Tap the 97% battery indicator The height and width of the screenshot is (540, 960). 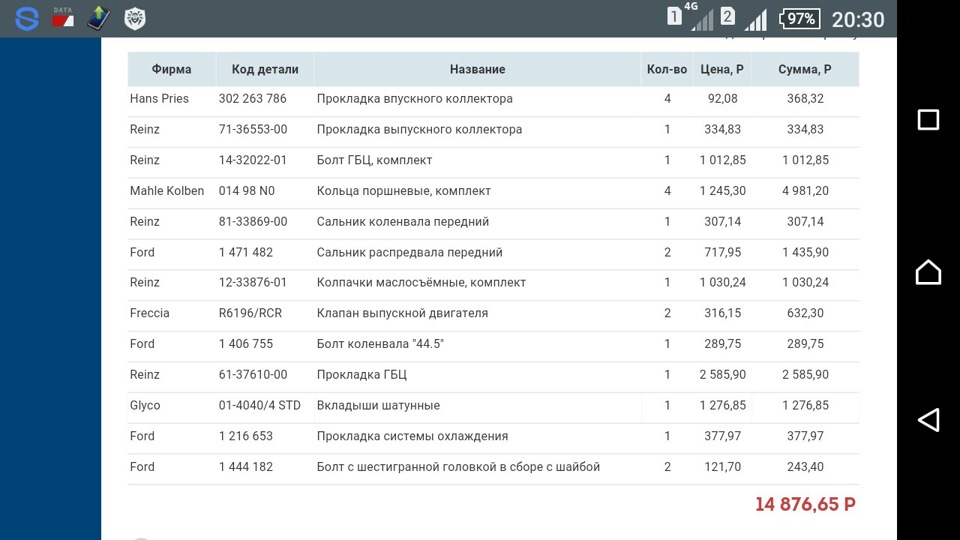coord(800,19)
